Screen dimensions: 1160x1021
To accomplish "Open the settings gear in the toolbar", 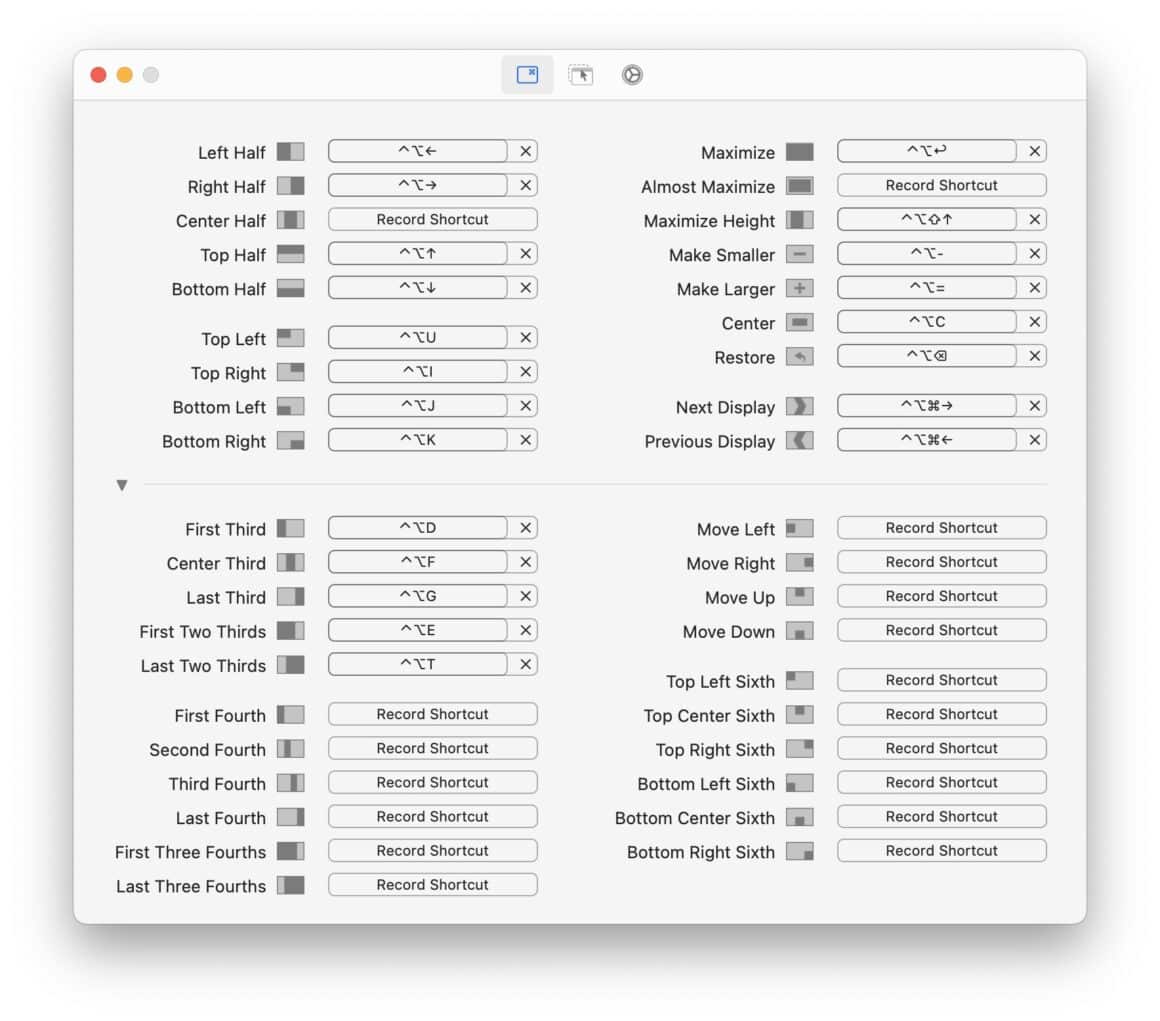I will 631,74.
